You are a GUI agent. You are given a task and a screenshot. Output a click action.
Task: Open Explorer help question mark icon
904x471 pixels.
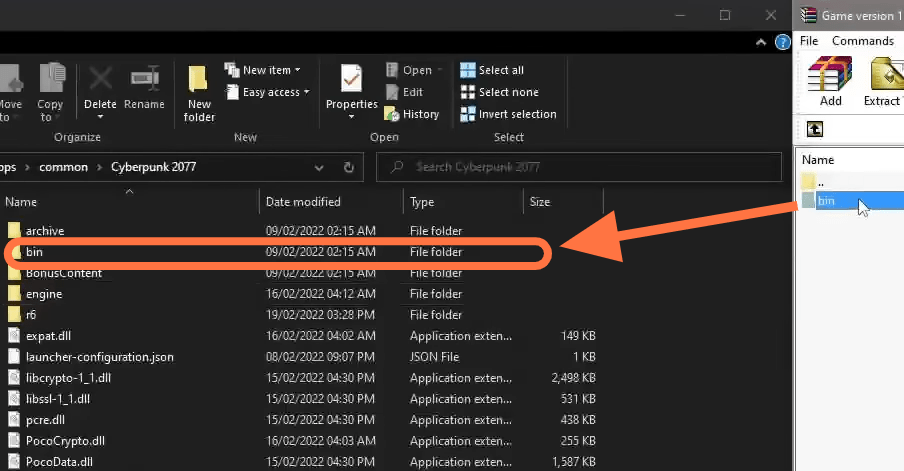tap(782, 42)
